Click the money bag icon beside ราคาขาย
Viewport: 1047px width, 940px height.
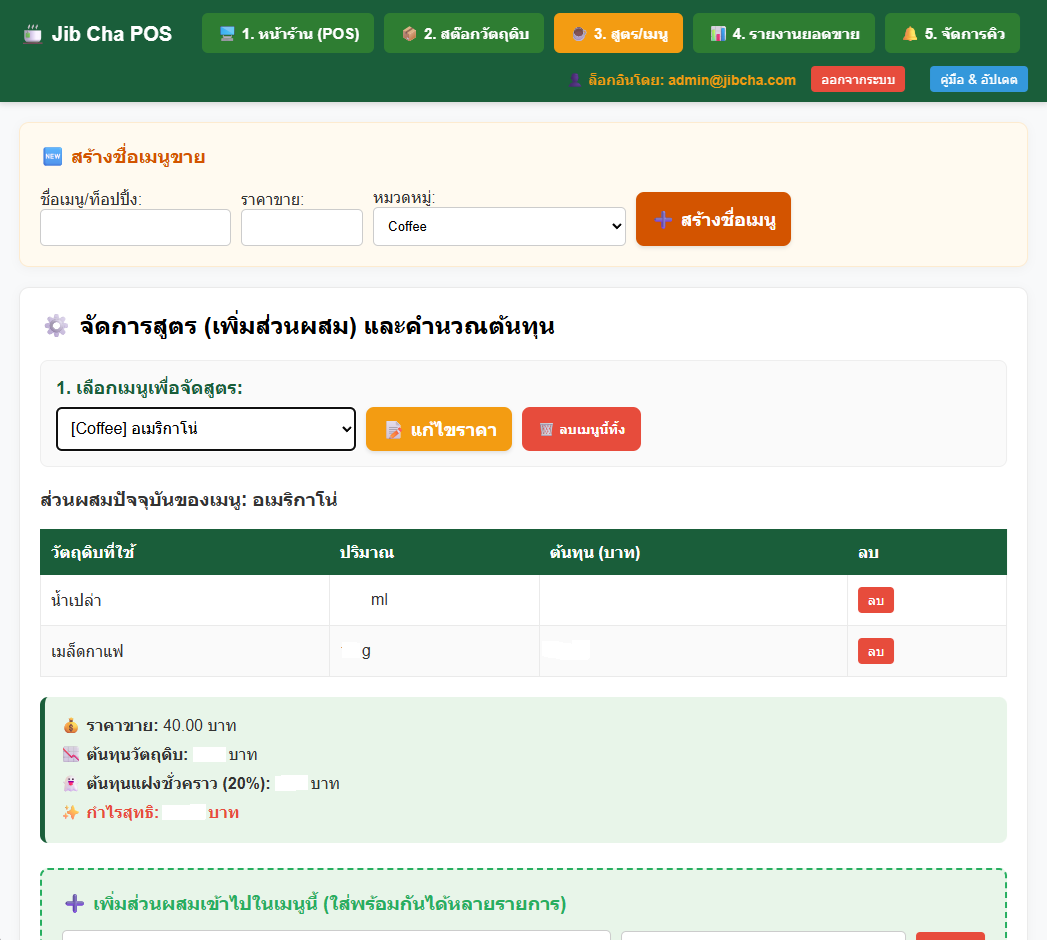coord(71,726)
